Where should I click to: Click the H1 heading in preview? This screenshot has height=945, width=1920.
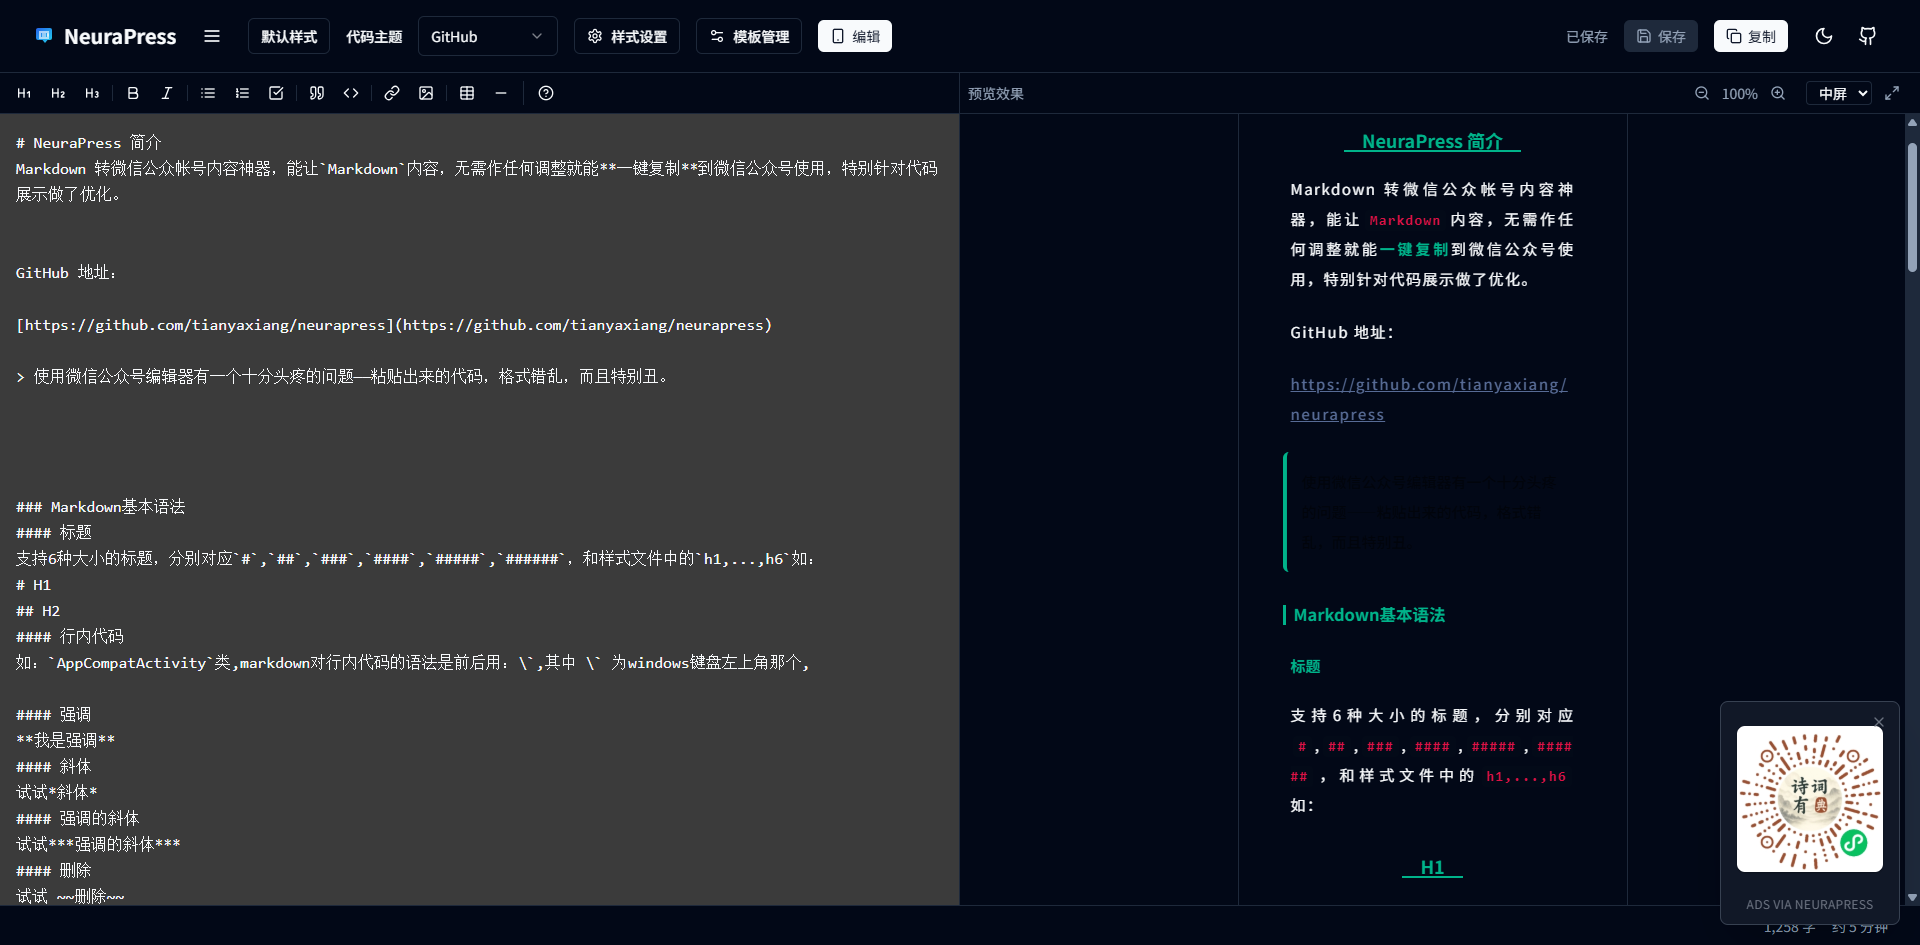pos(1432,867)
